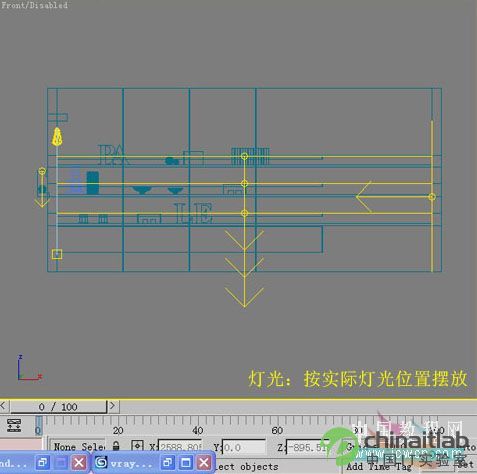Click the time slider handle showing 0 / 100

point(58,407)
